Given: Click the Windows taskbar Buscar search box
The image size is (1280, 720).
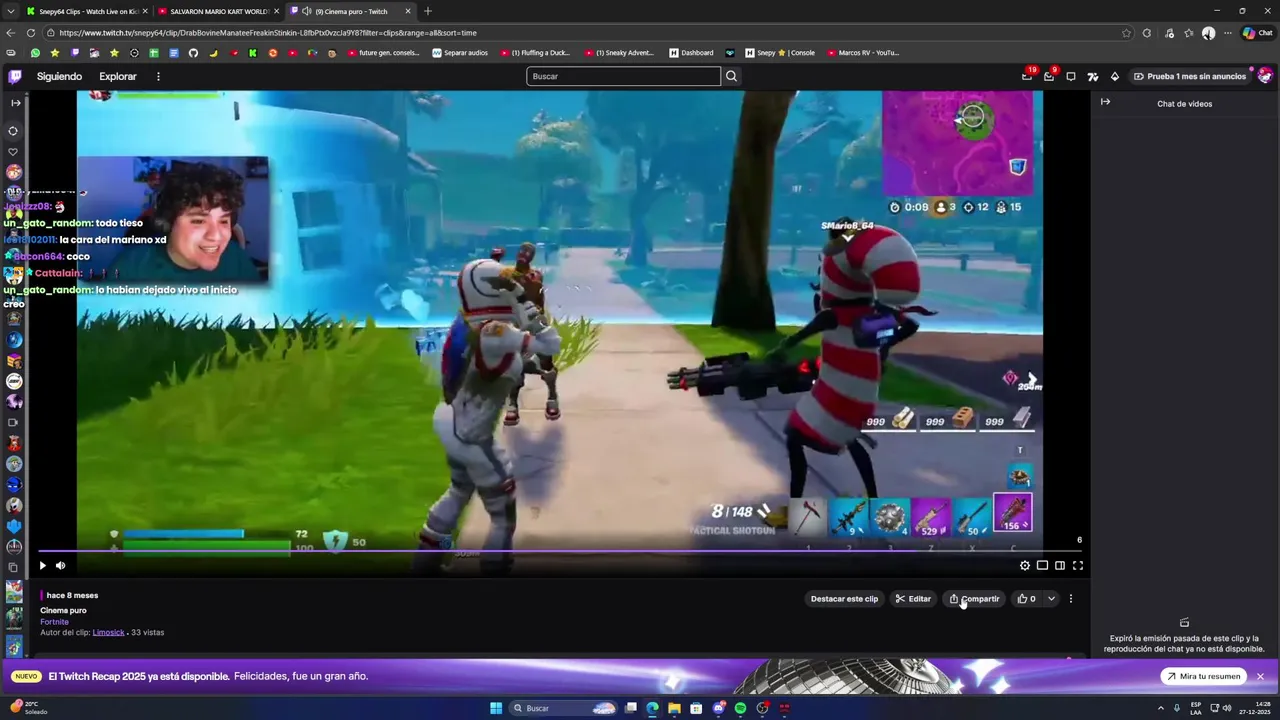Looking at the screenshot, I should [563, 708].
